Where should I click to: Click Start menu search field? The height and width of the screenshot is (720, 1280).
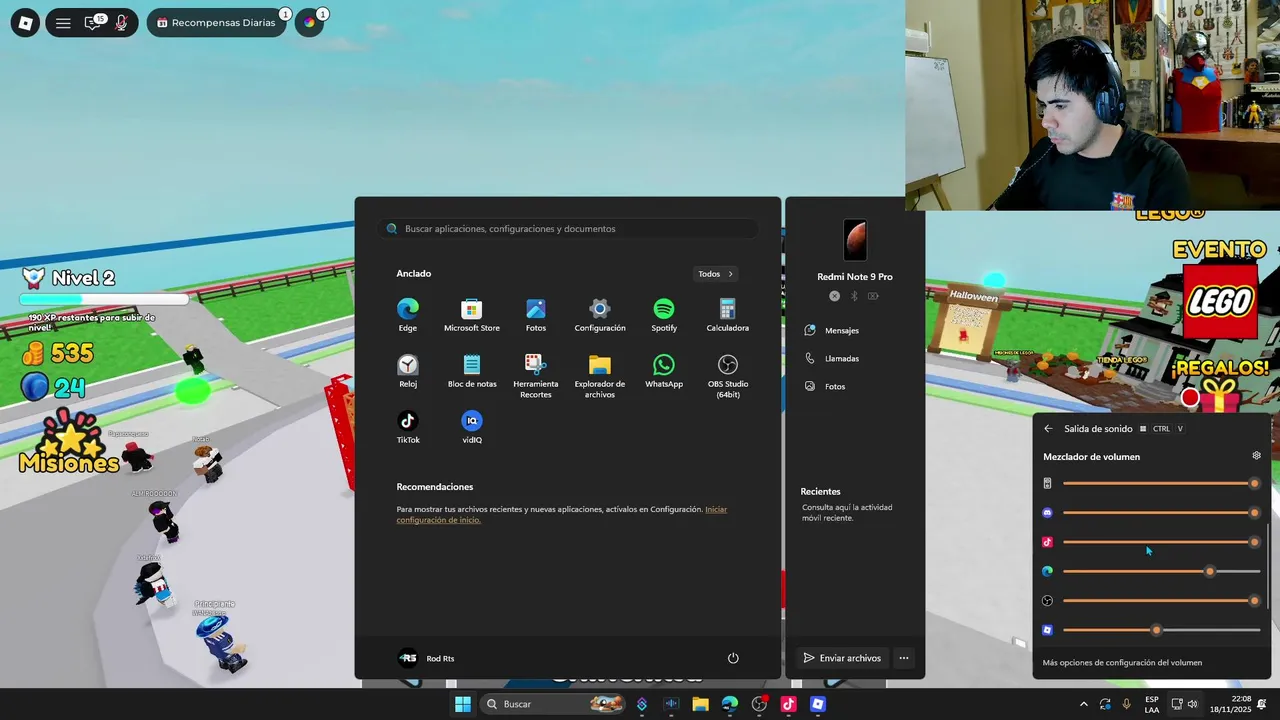[x=568, y=229]
